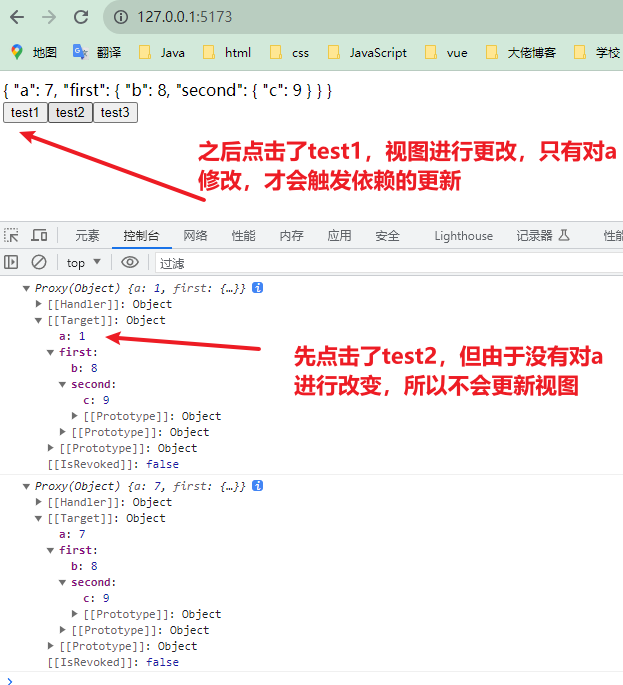The width and height of the screenshot is (623, 685).
Task: Collapse the second Proxy(Object) {a: 7} entry
Action: coord(26,486)
